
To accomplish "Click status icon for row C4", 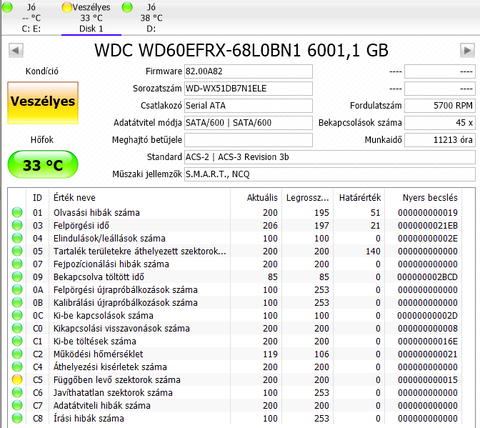I will 17,367.
